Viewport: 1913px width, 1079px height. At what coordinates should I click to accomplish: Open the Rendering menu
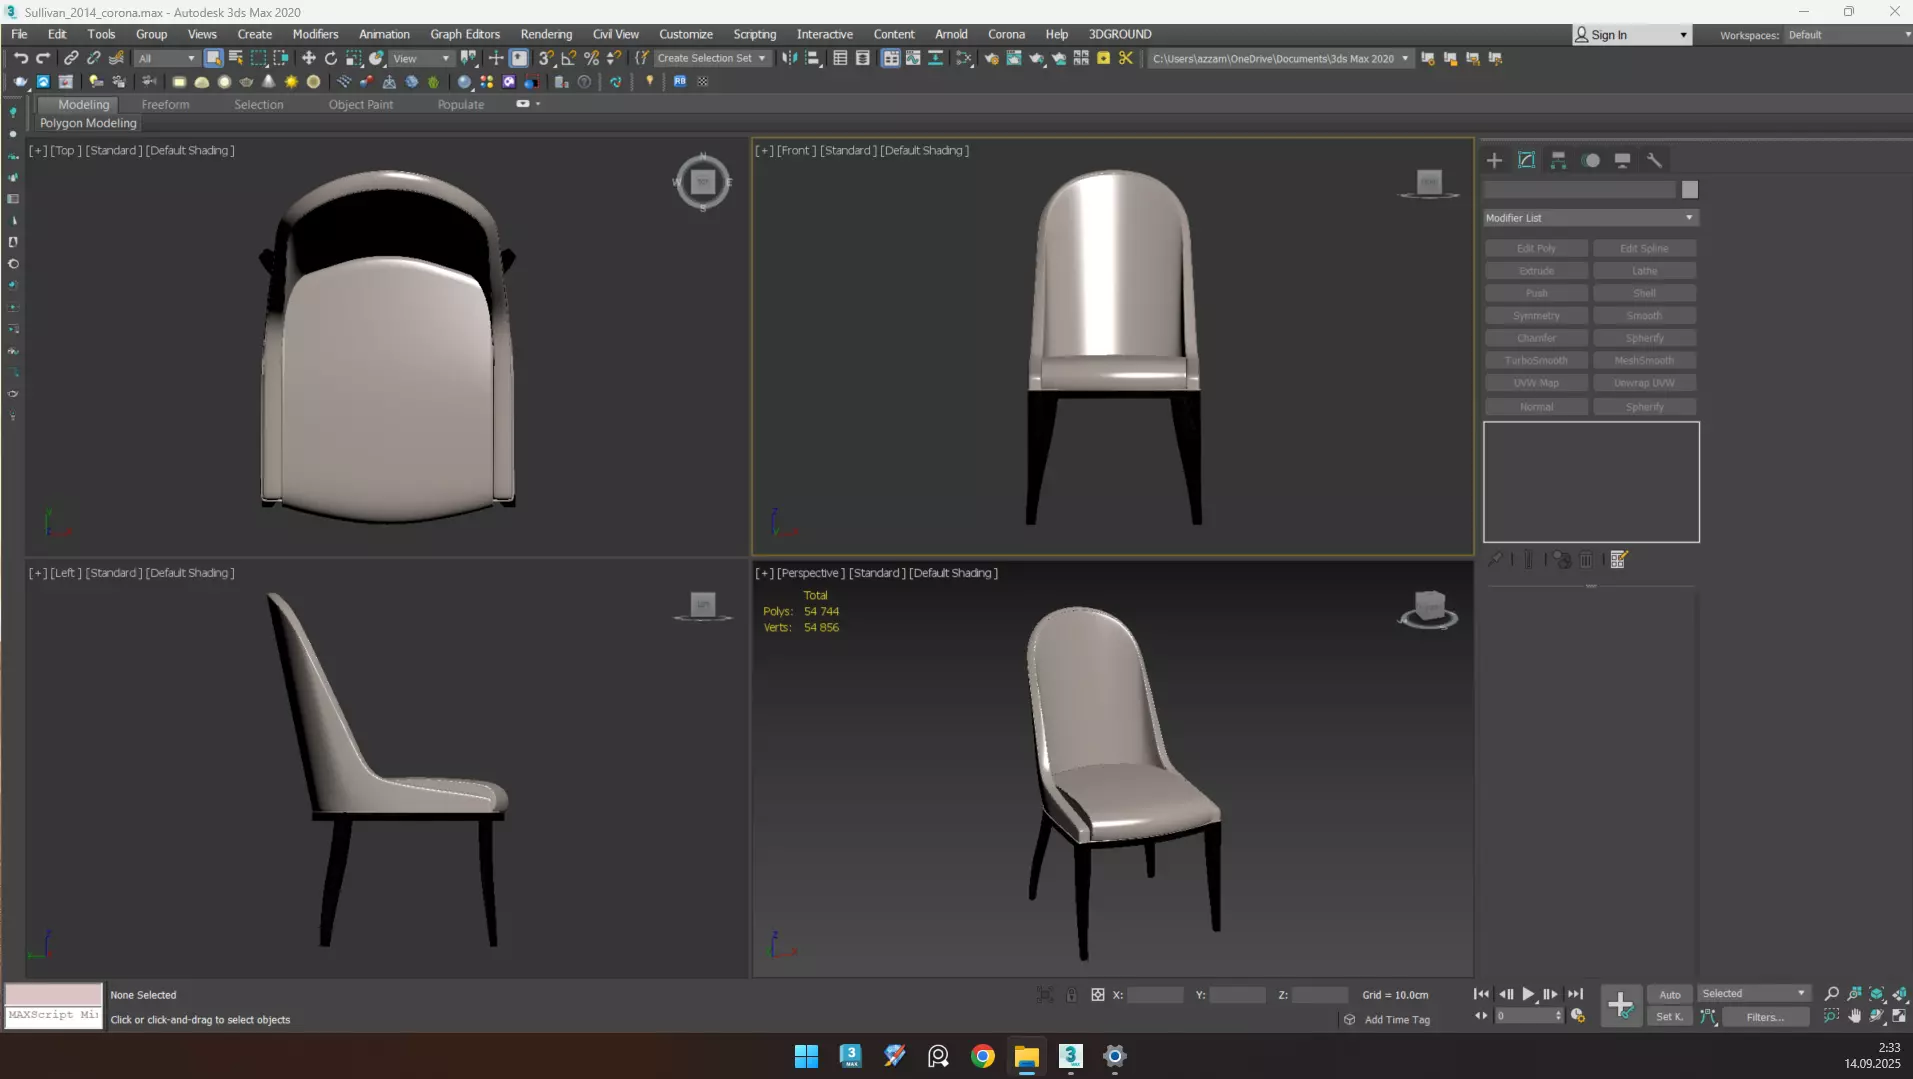tap(546, 34)
